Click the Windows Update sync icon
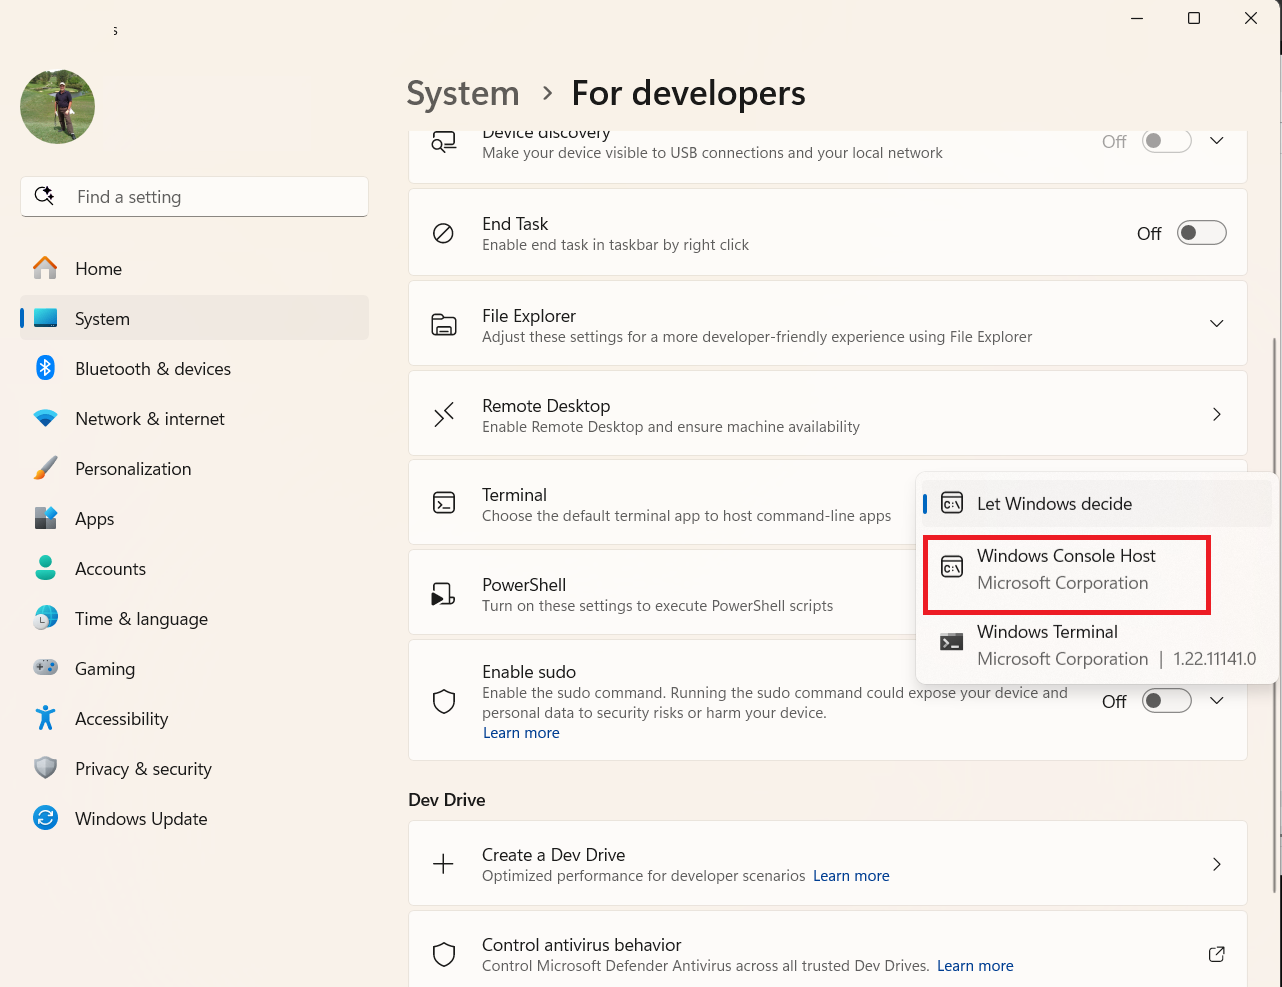This screenshot has height=987, width=1282. point(45,818)
